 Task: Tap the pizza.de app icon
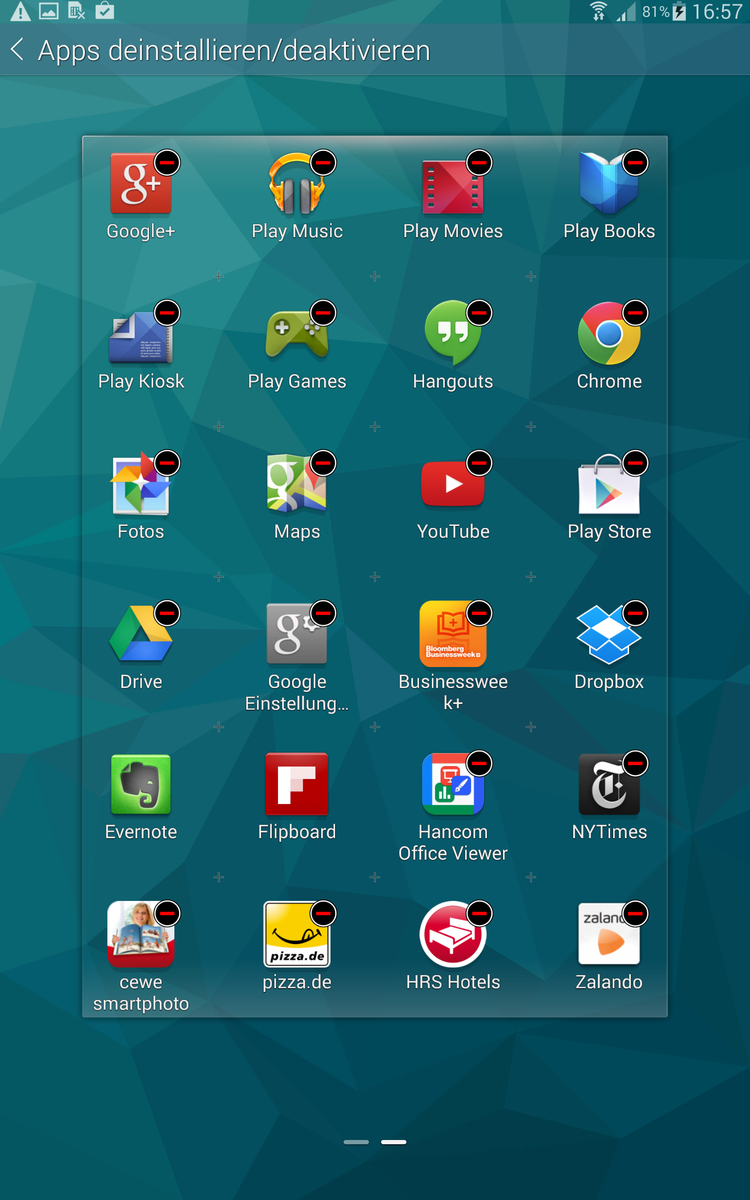point(297,935)
